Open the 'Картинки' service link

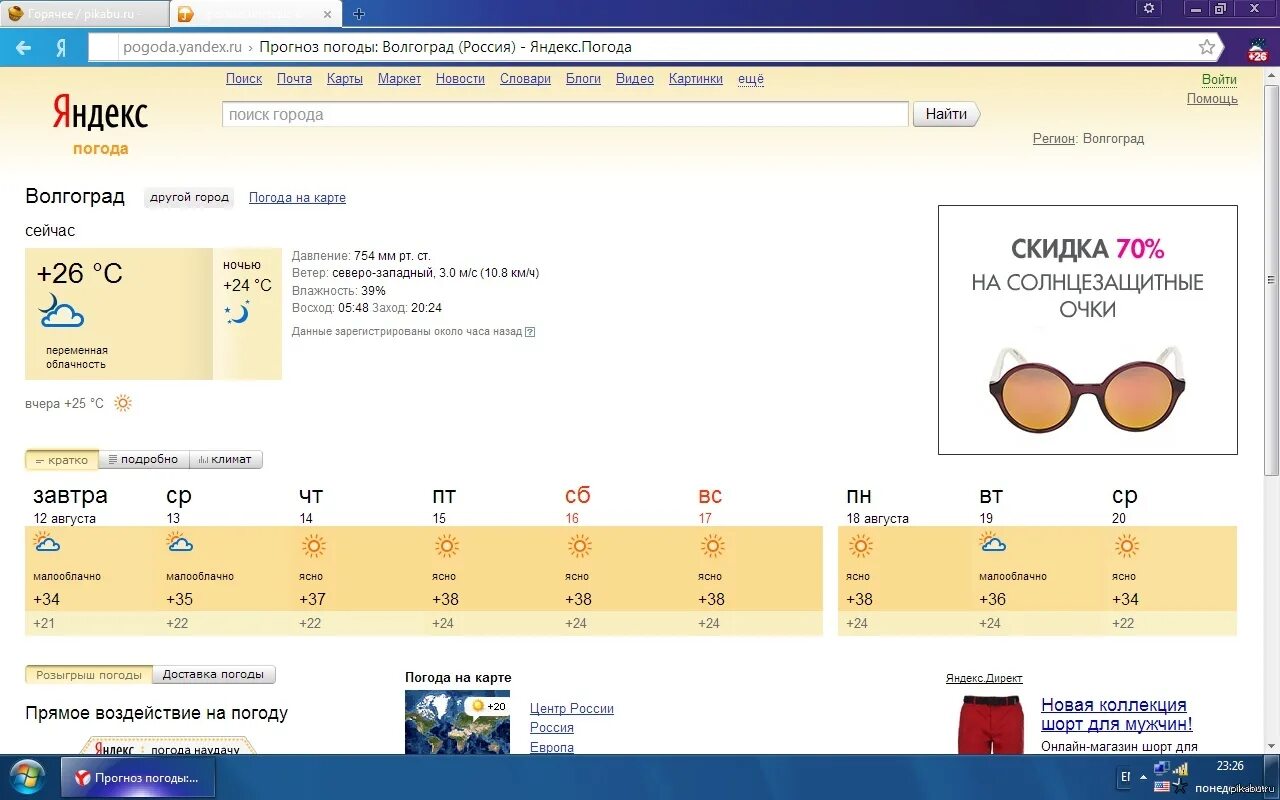click(x=696, y=79)
